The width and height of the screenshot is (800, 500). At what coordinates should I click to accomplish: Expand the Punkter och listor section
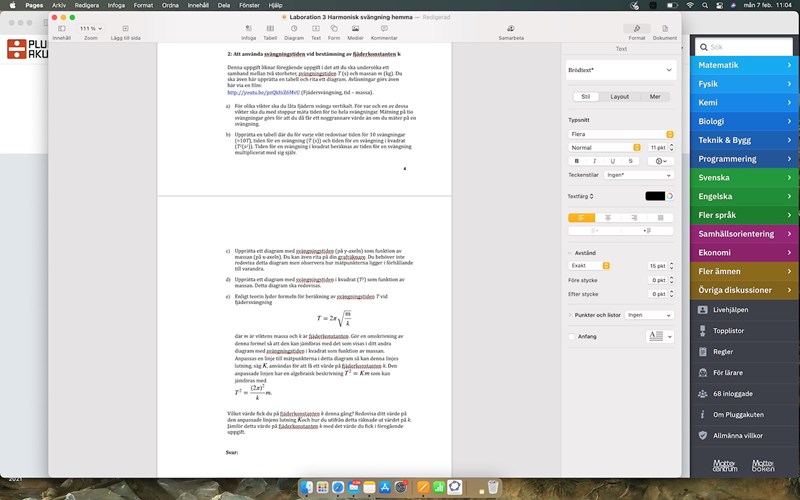pyautogui.click(x=571, y=314)
